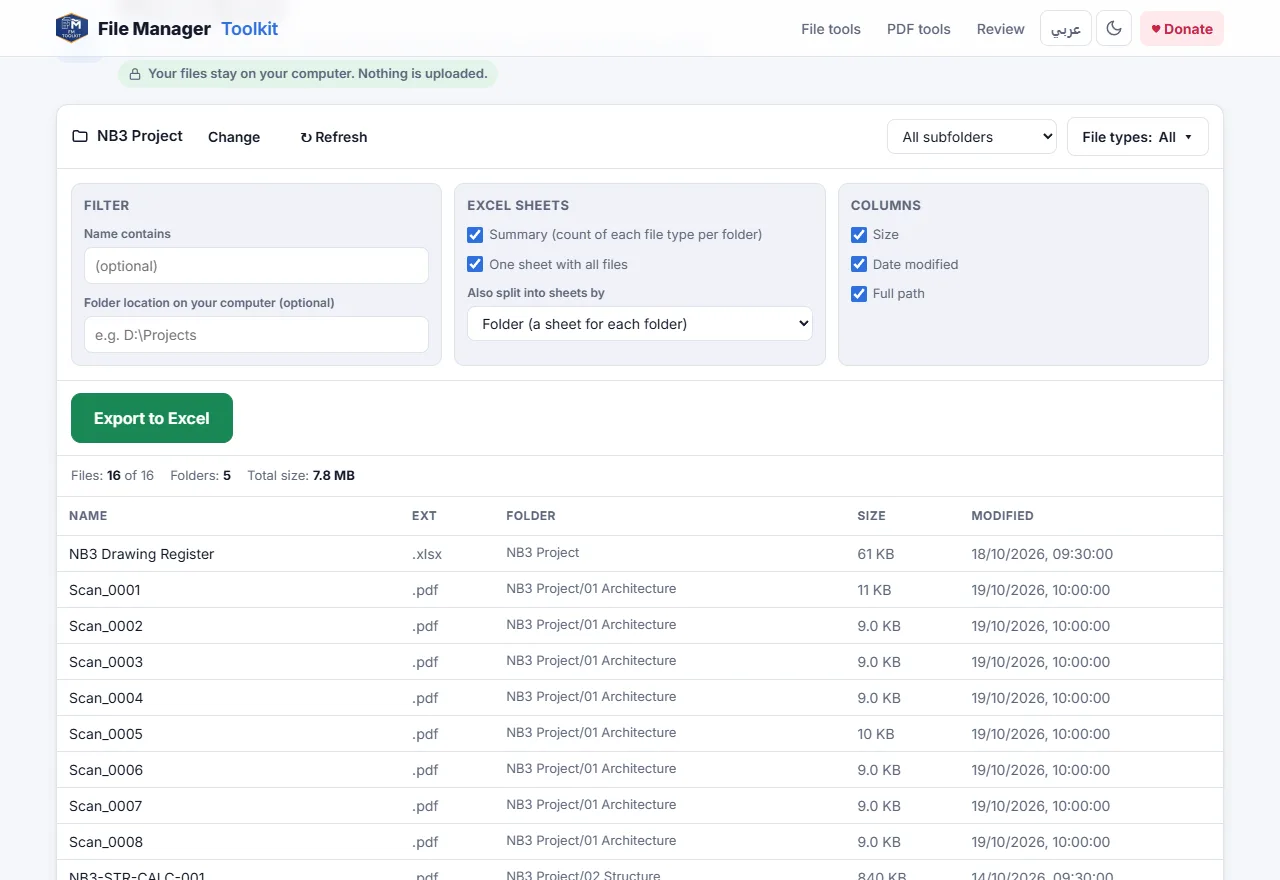Refresh the NB3 Project file list

click(334, 137)
